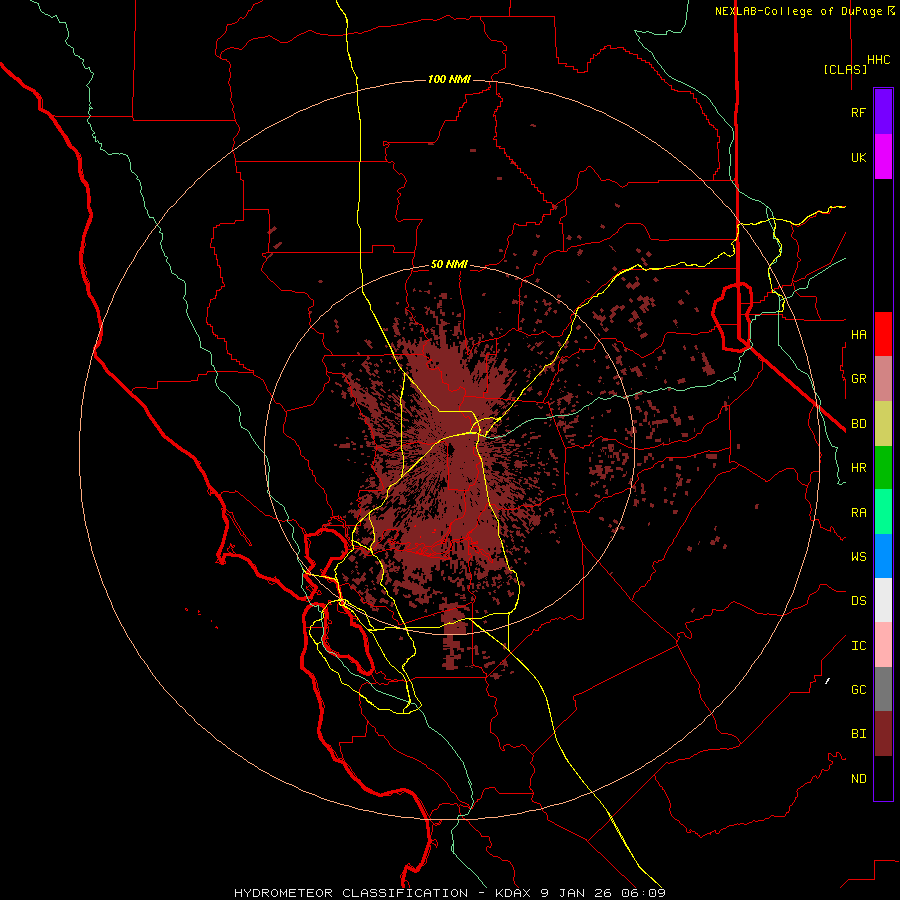Viewport: 900px width, 900px height.
Task: Click the ND legend label
Action: 859,779
